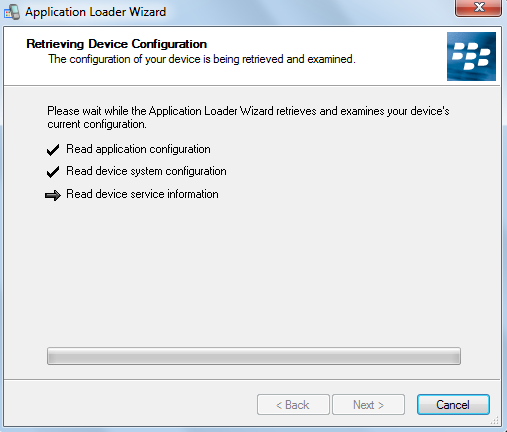Click the BlackBerry logo in the header
The image size is (507, 432).
[471, 56]
